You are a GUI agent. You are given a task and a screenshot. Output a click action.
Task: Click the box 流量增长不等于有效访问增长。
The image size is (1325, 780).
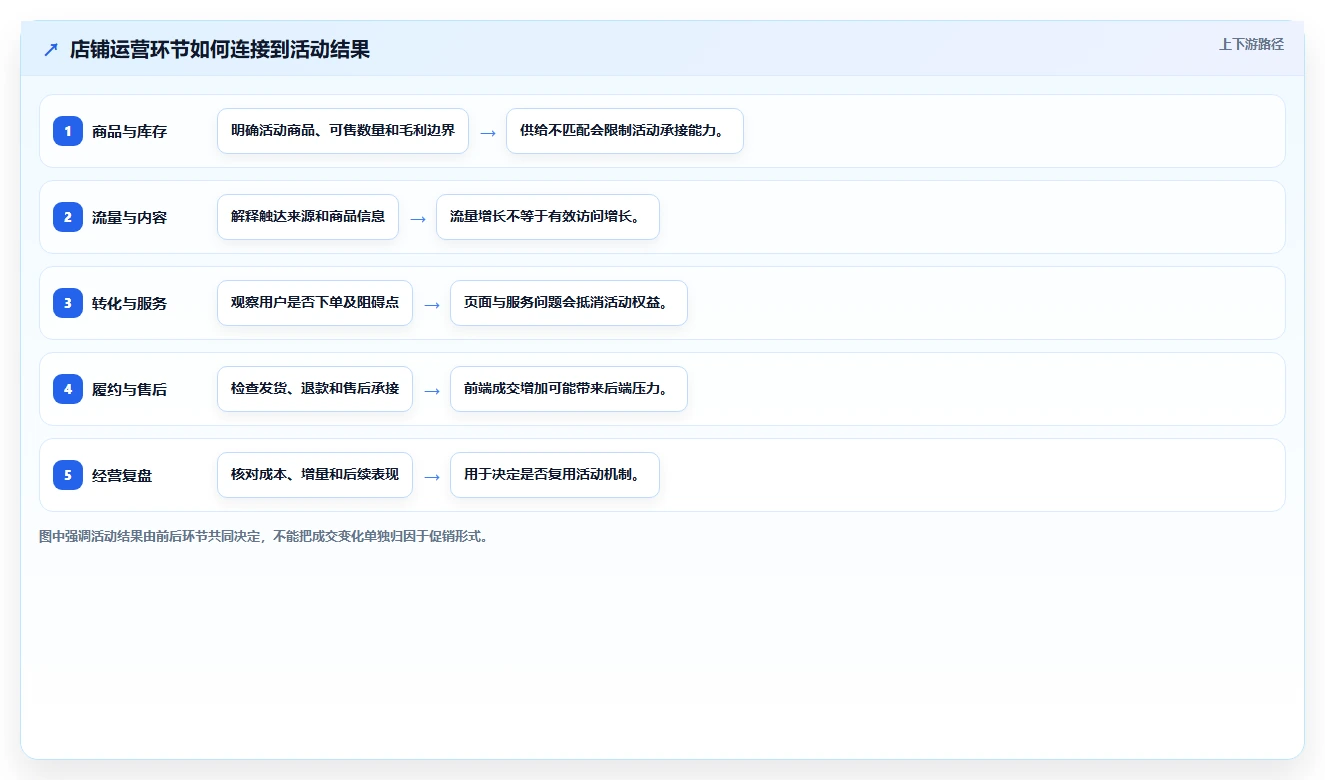[x=548, y=217]
